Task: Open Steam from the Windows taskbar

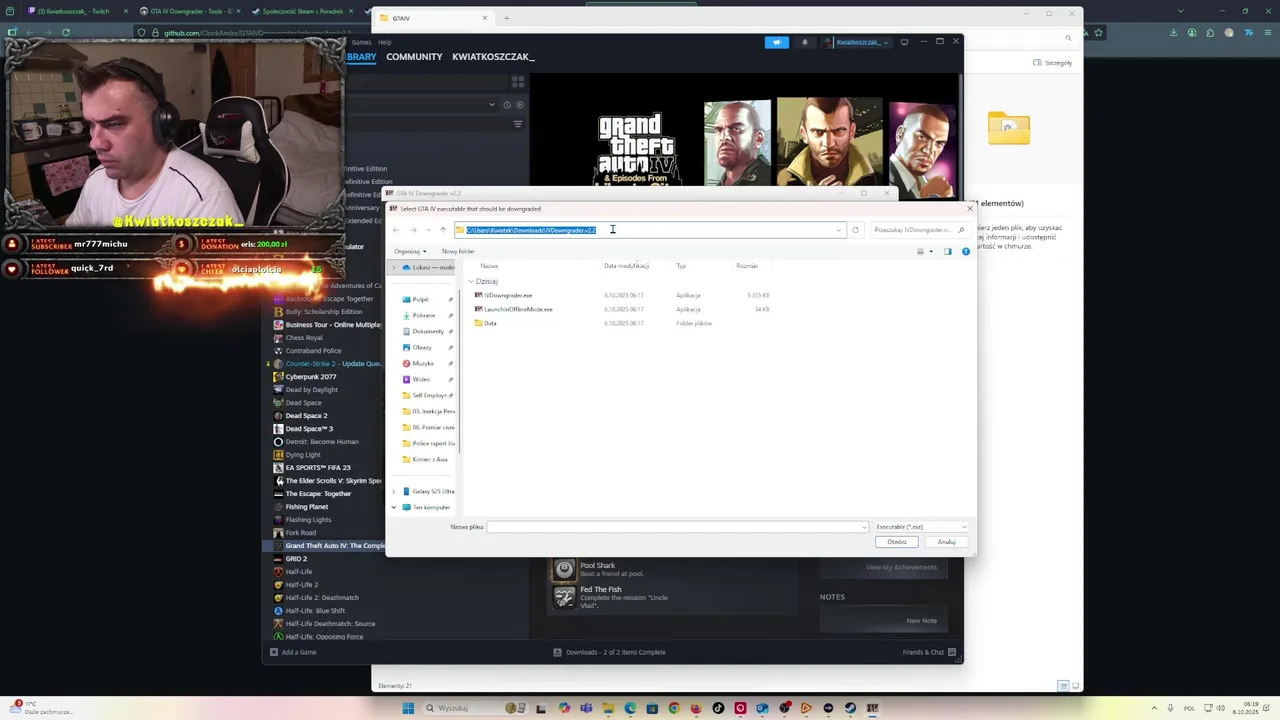Action: click(850, 708)
